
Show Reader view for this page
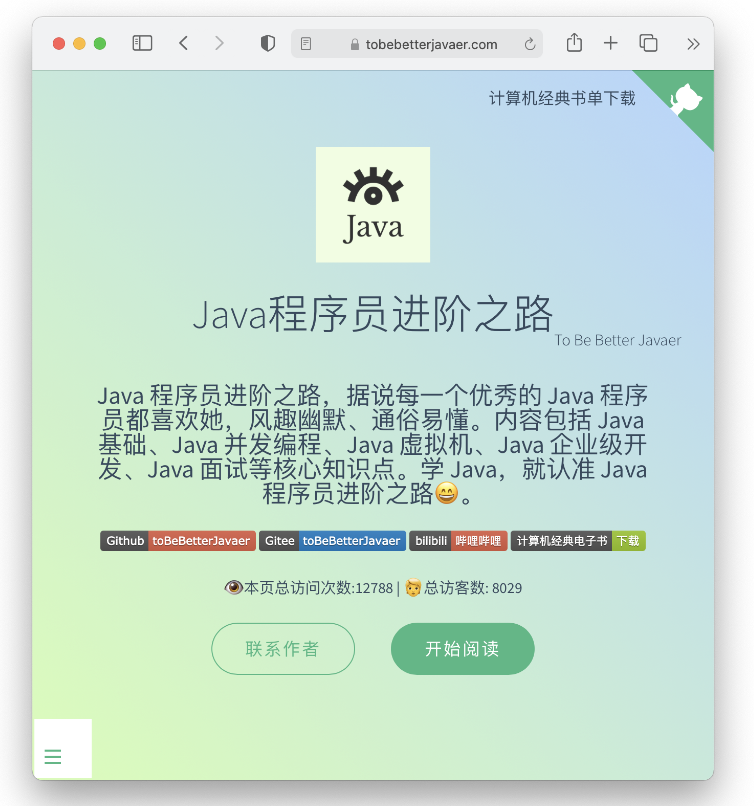306,44
